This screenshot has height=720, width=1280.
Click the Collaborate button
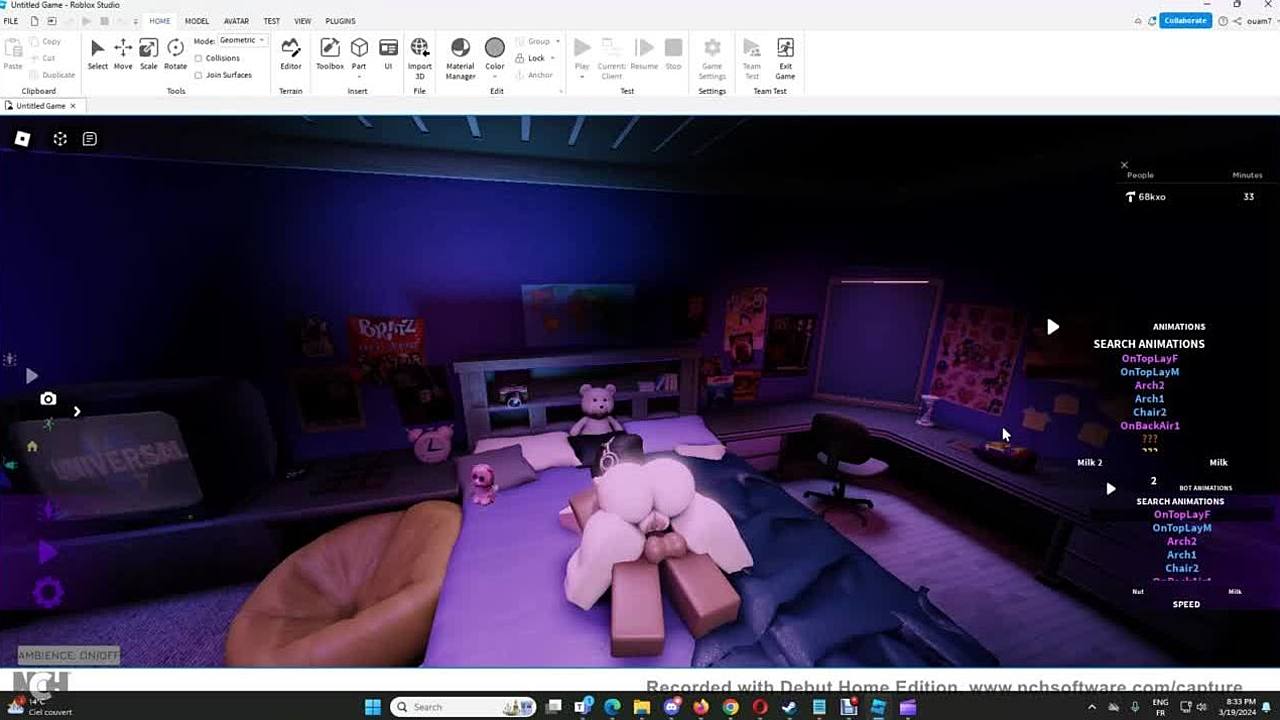pyautogui.click(x=1185, y=21)
